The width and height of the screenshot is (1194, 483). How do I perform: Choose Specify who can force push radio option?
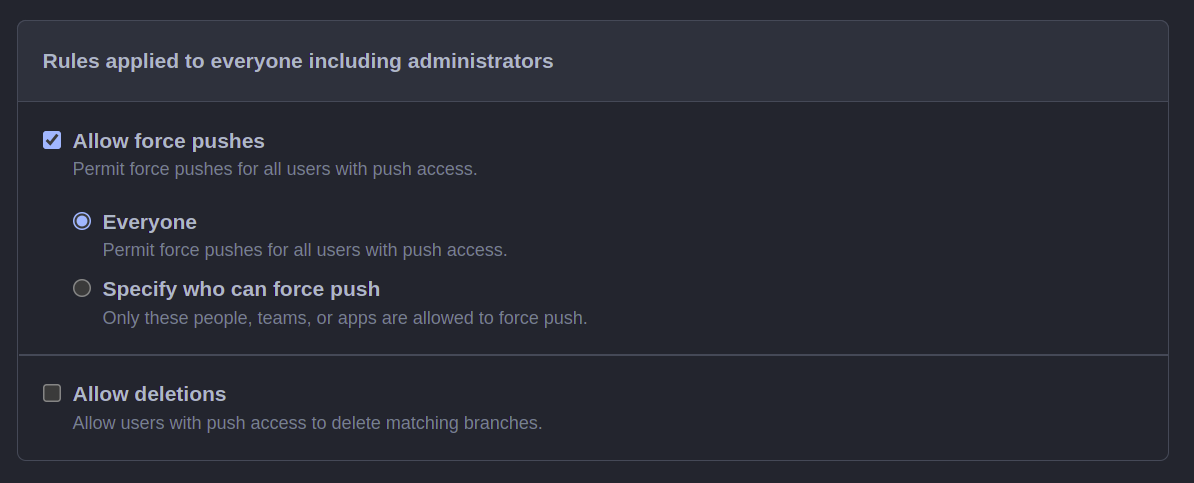tap(81, 288)
